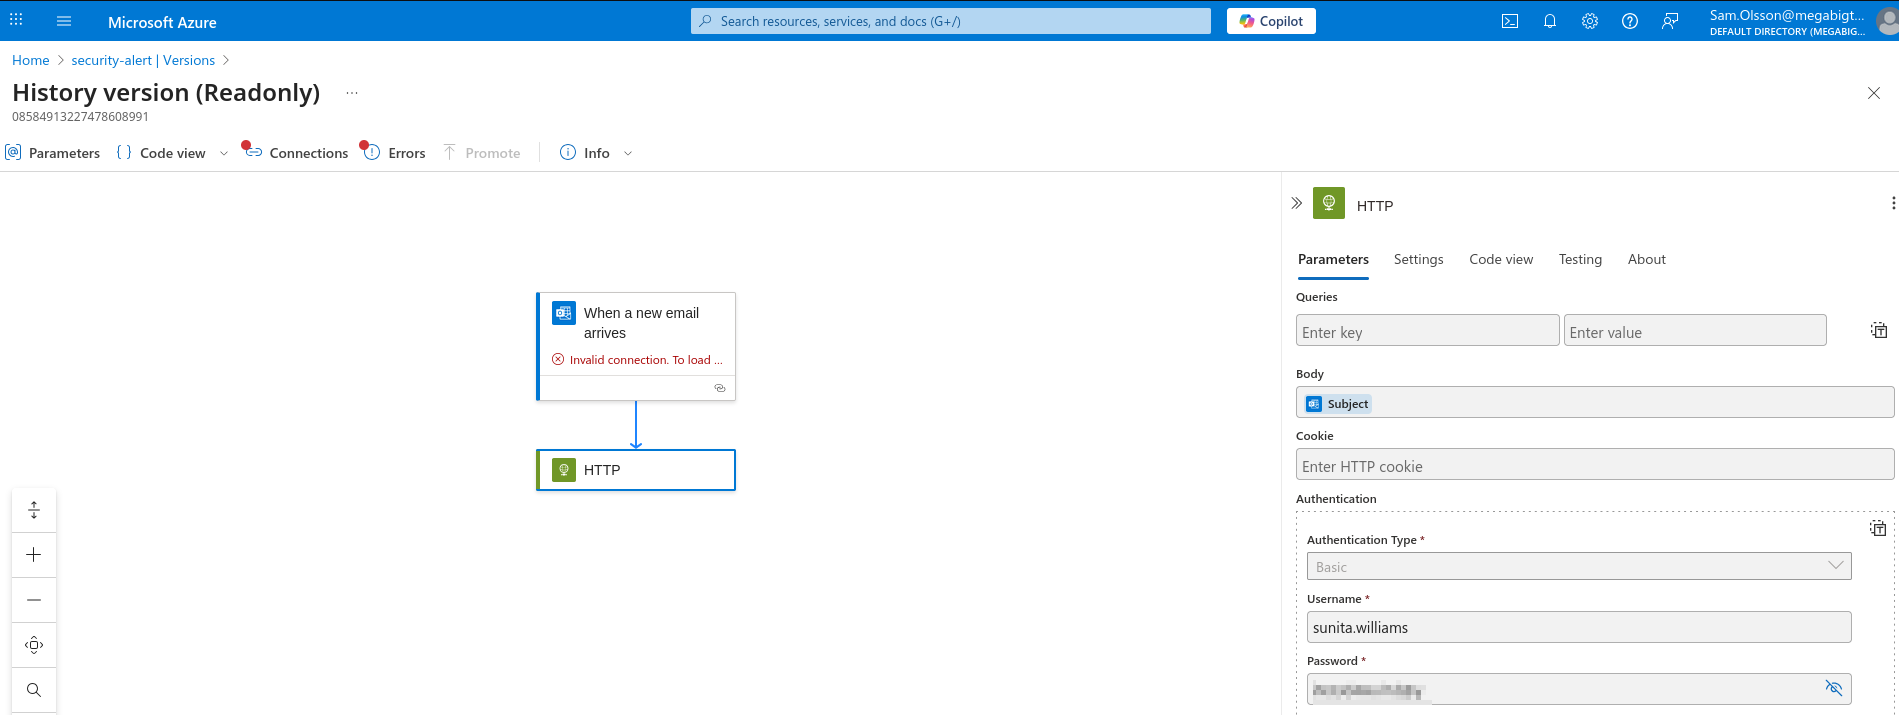This screenshot has height=715, width=1899.
Task: Open portal settings gear
Action: [x=1590, y=21]
